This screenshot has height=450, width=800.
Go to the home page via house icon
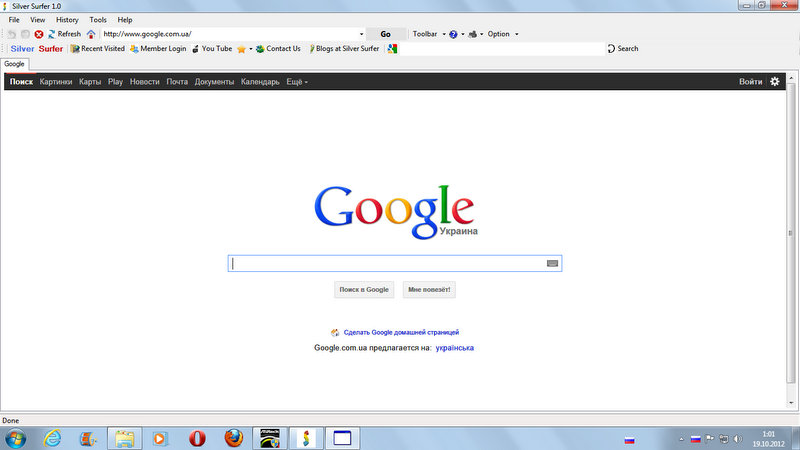91,34
